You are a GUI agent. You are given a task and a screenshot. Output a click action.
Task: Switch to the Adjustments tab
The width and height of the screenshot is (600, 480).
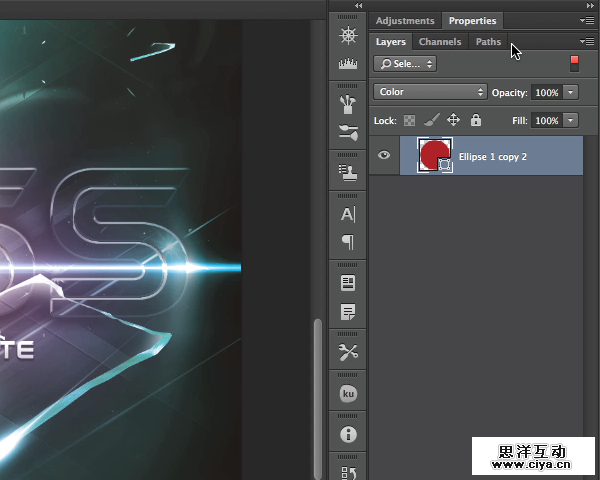pyautogui.click(x=405, y=21)
